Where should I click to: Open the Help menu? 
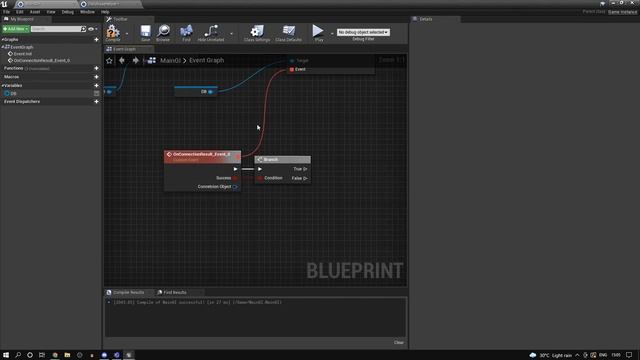click(105, 12)
